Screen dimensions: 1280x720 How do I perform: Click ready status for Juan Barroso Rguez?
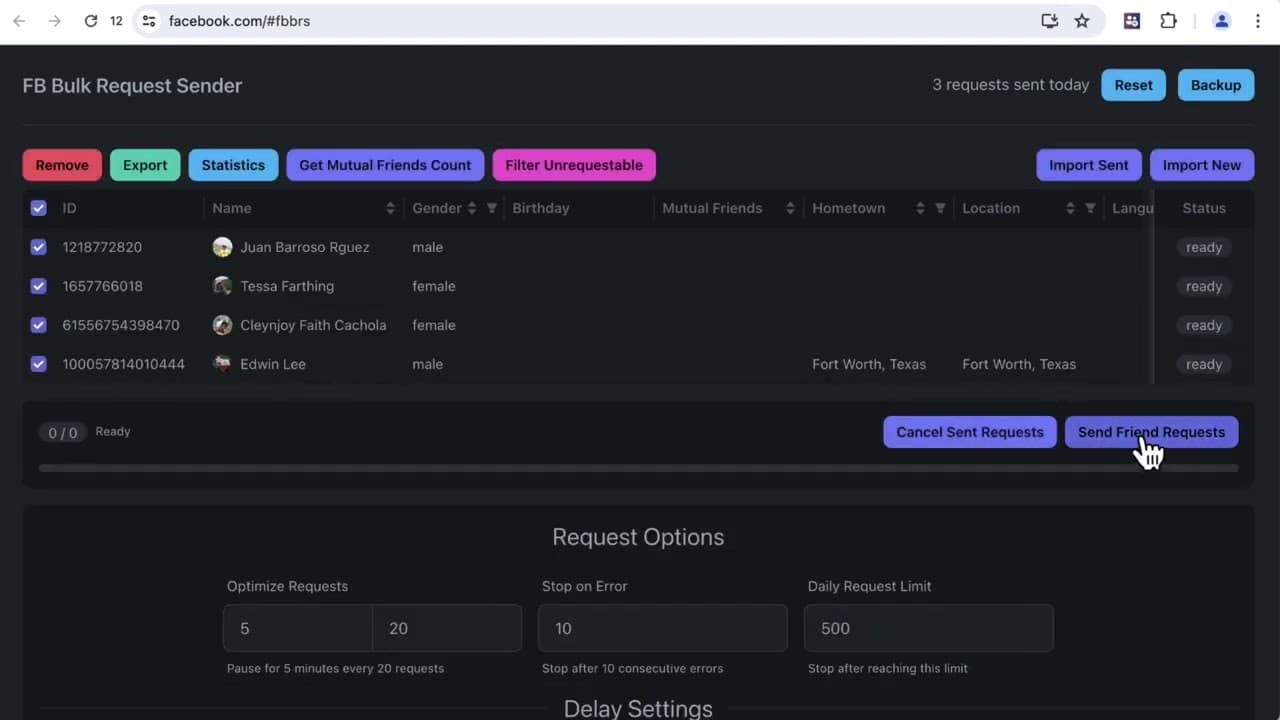(x=1204, y=247)
